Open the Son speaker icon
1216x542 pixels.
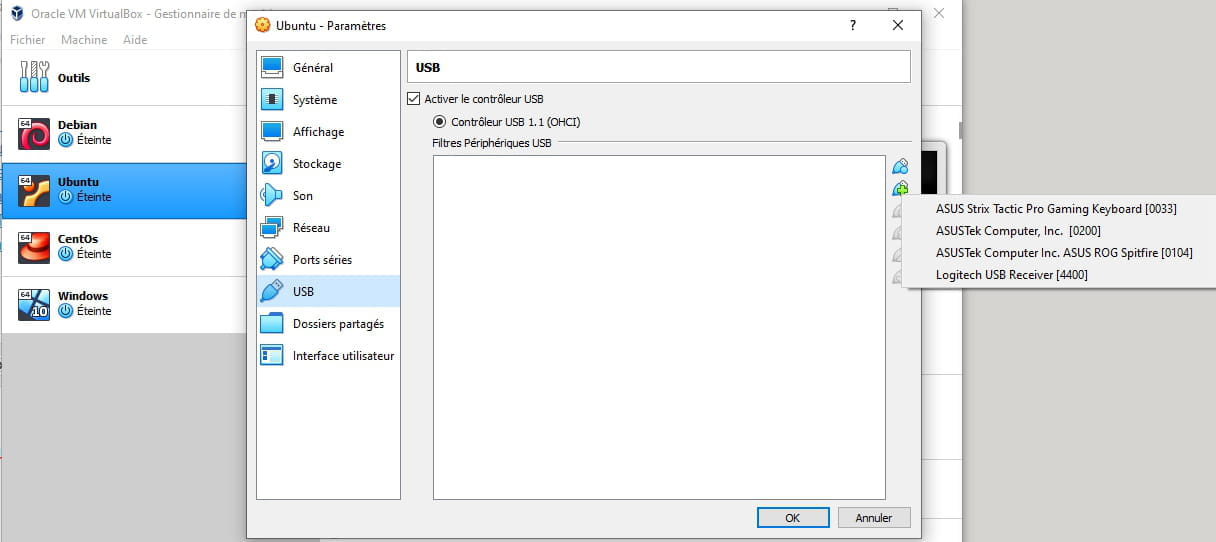[272, 196]
